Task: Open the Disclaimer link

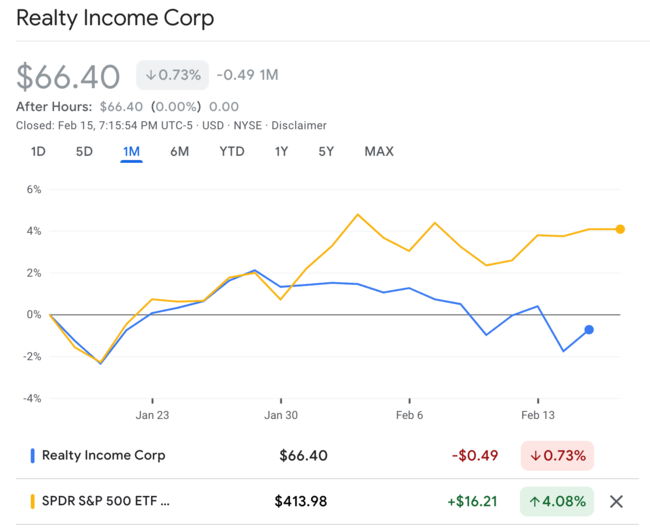Action: pos(299,125)
